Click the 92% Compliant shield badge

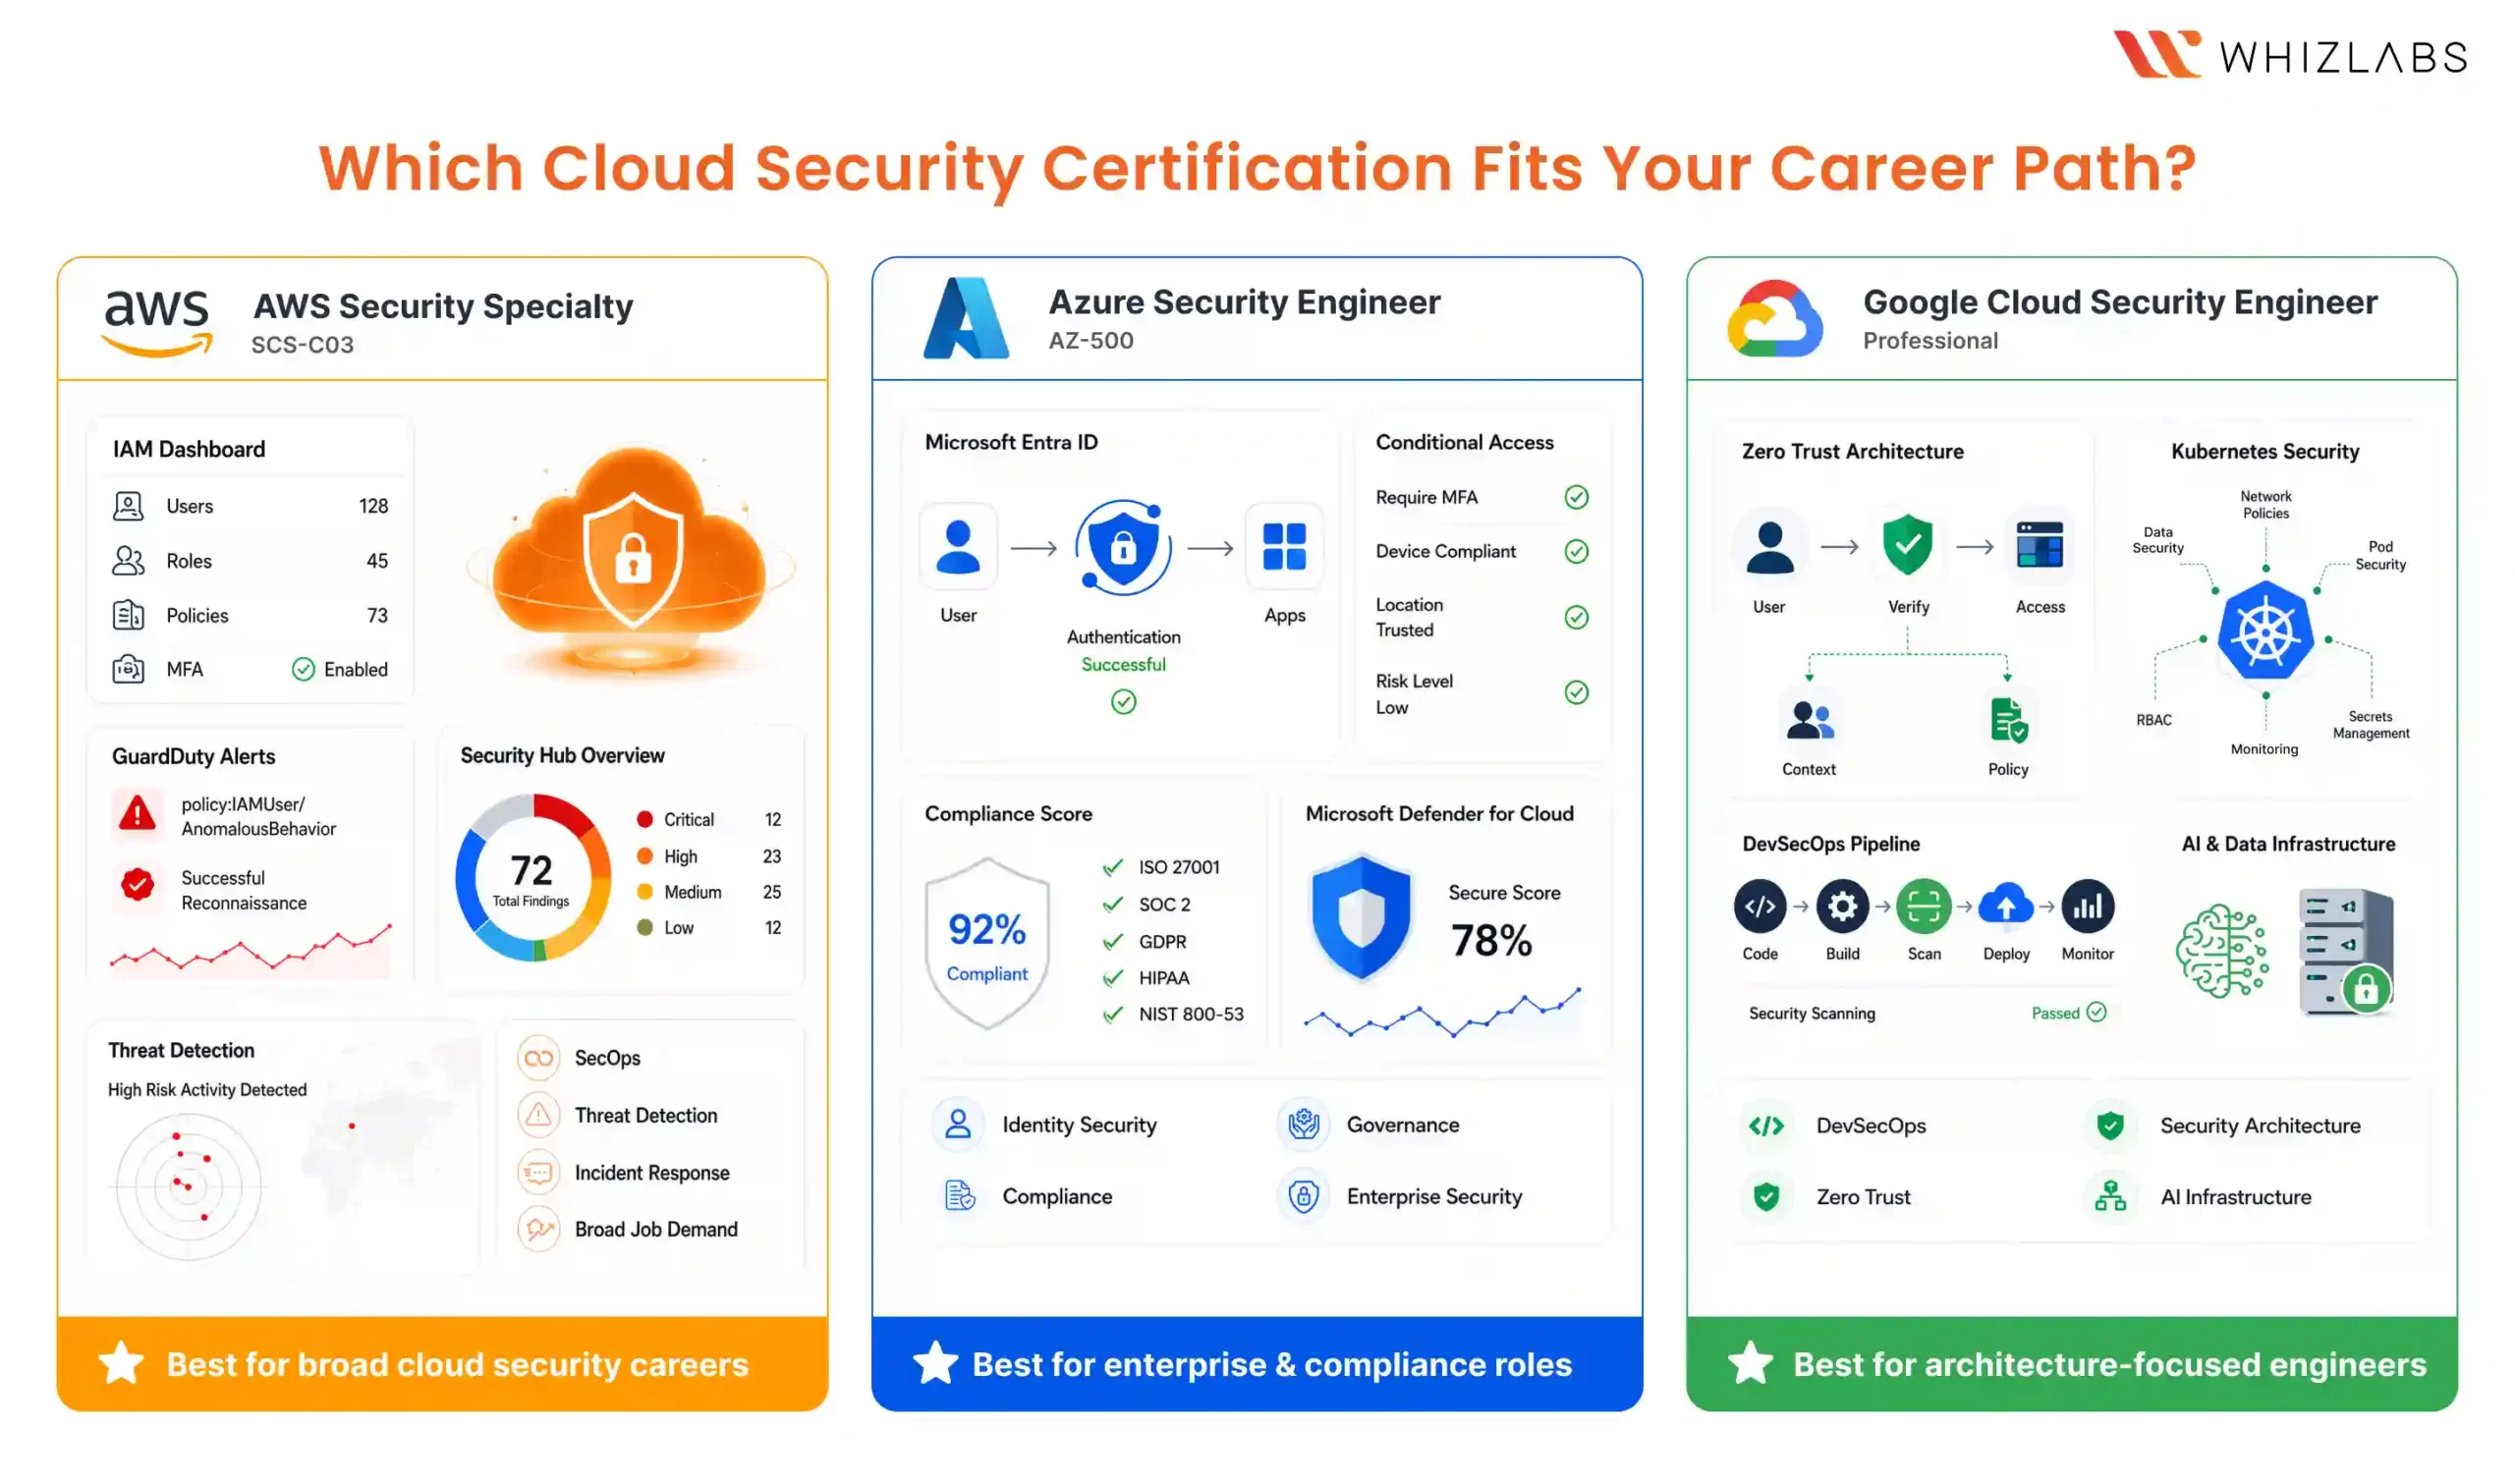tap(986, 943)
